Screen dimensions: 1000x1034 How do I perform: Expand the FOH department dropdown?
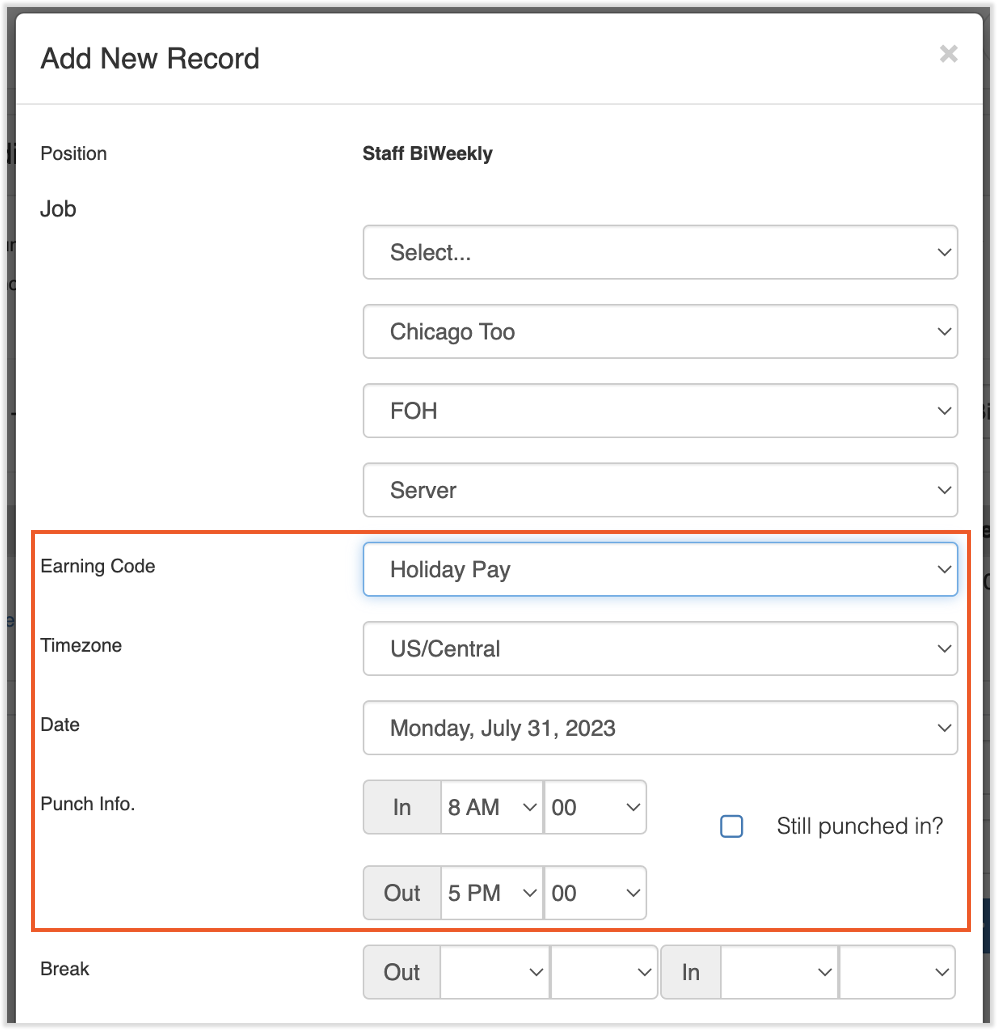click(660, 411)
